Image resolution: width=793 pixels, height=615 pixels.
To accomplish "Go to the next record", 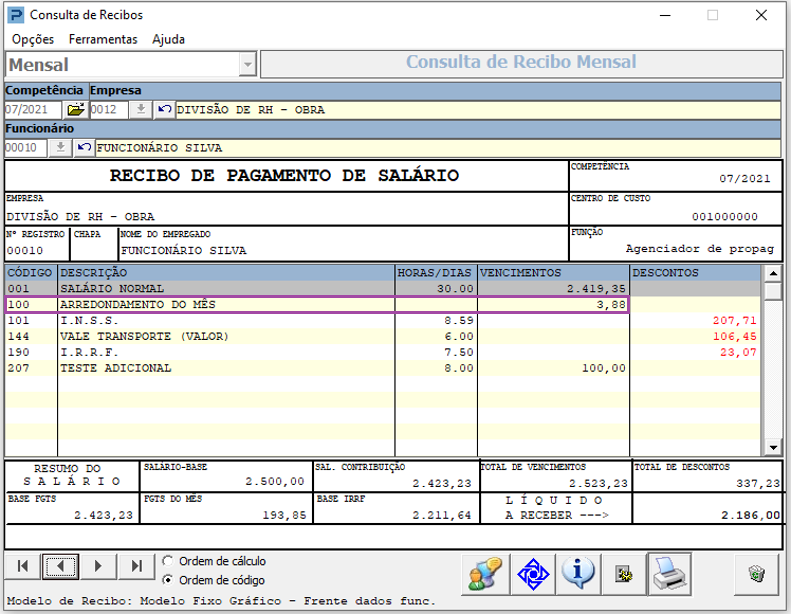I will 98,566.
